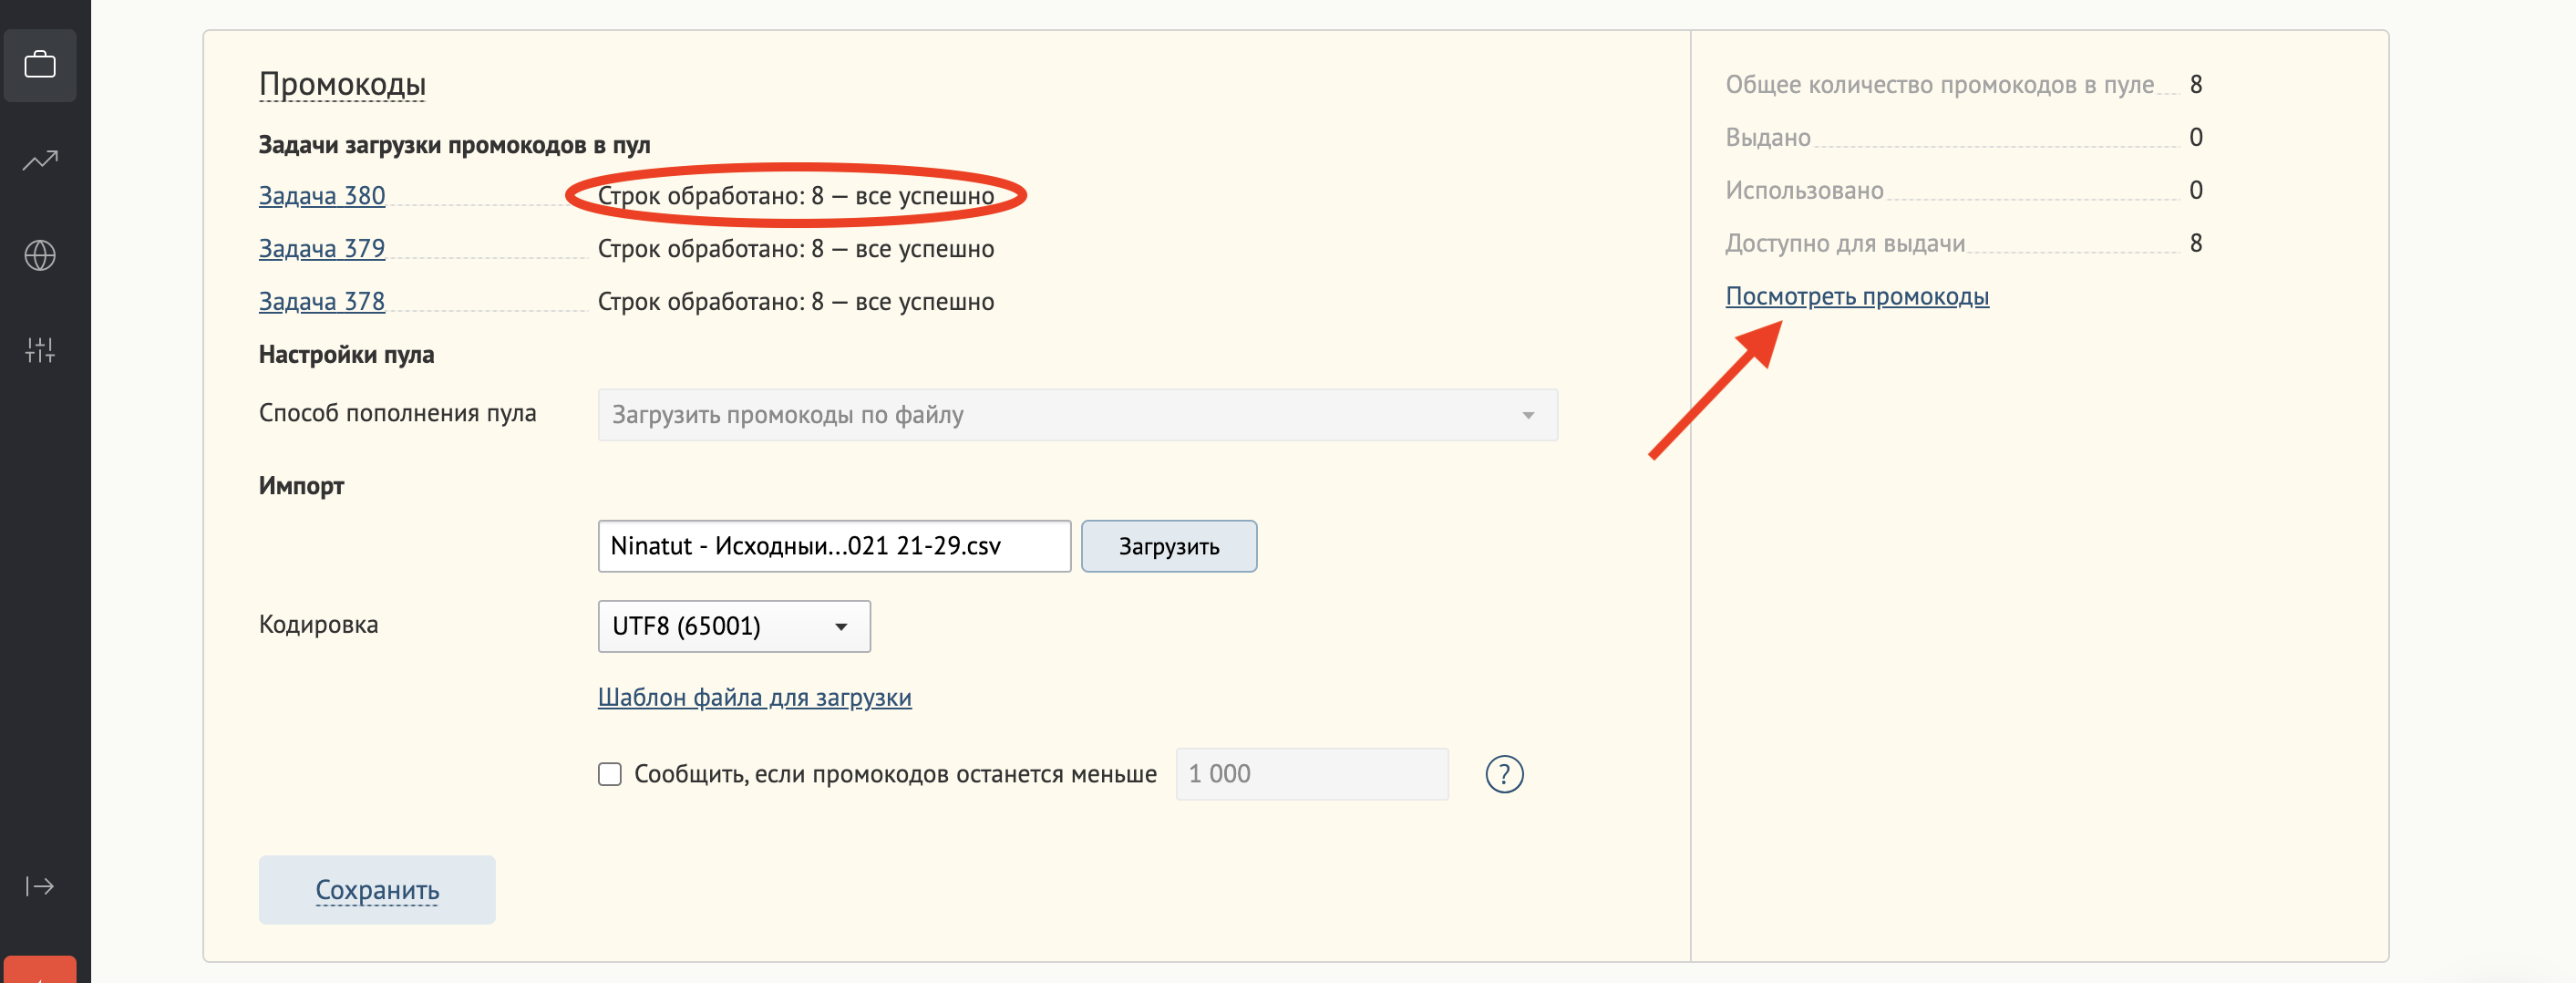Image resolution: width=2576 pixels, height=983 pixels.
Task: Enable notification when promo codes run low
Action: [x=610, y=774]
